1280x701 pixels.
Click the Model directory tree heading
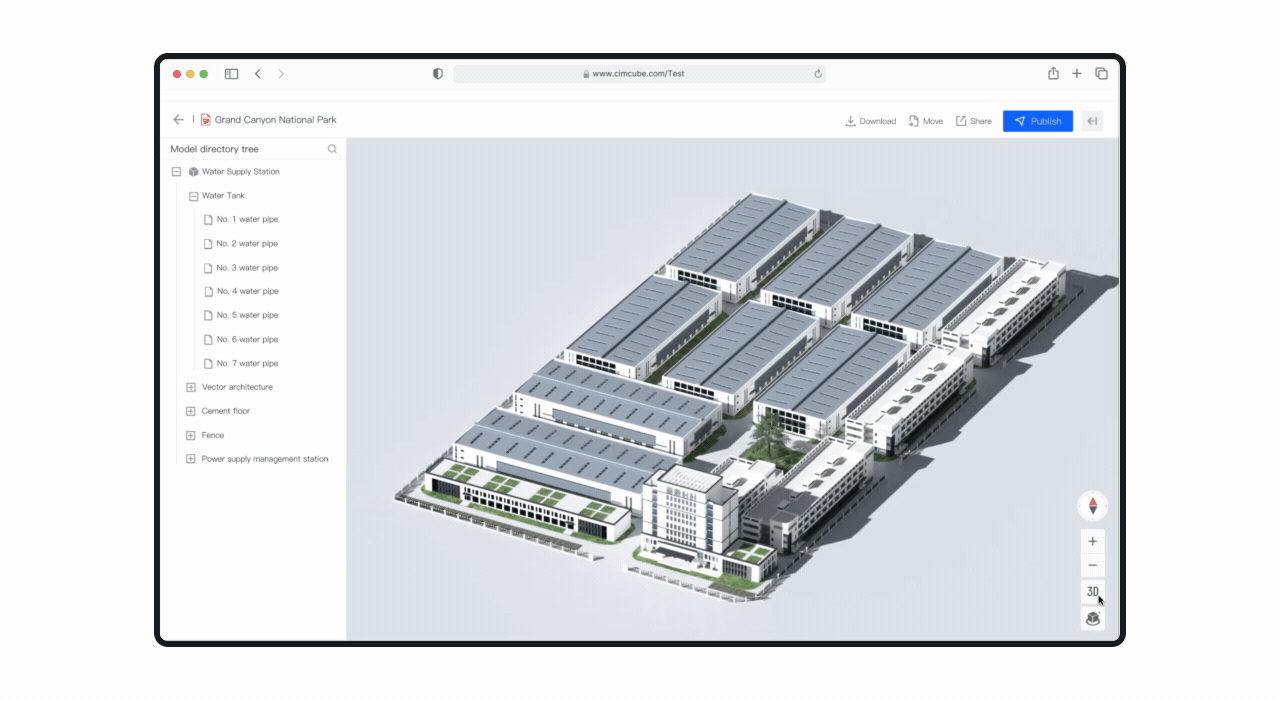pos(214,149)
